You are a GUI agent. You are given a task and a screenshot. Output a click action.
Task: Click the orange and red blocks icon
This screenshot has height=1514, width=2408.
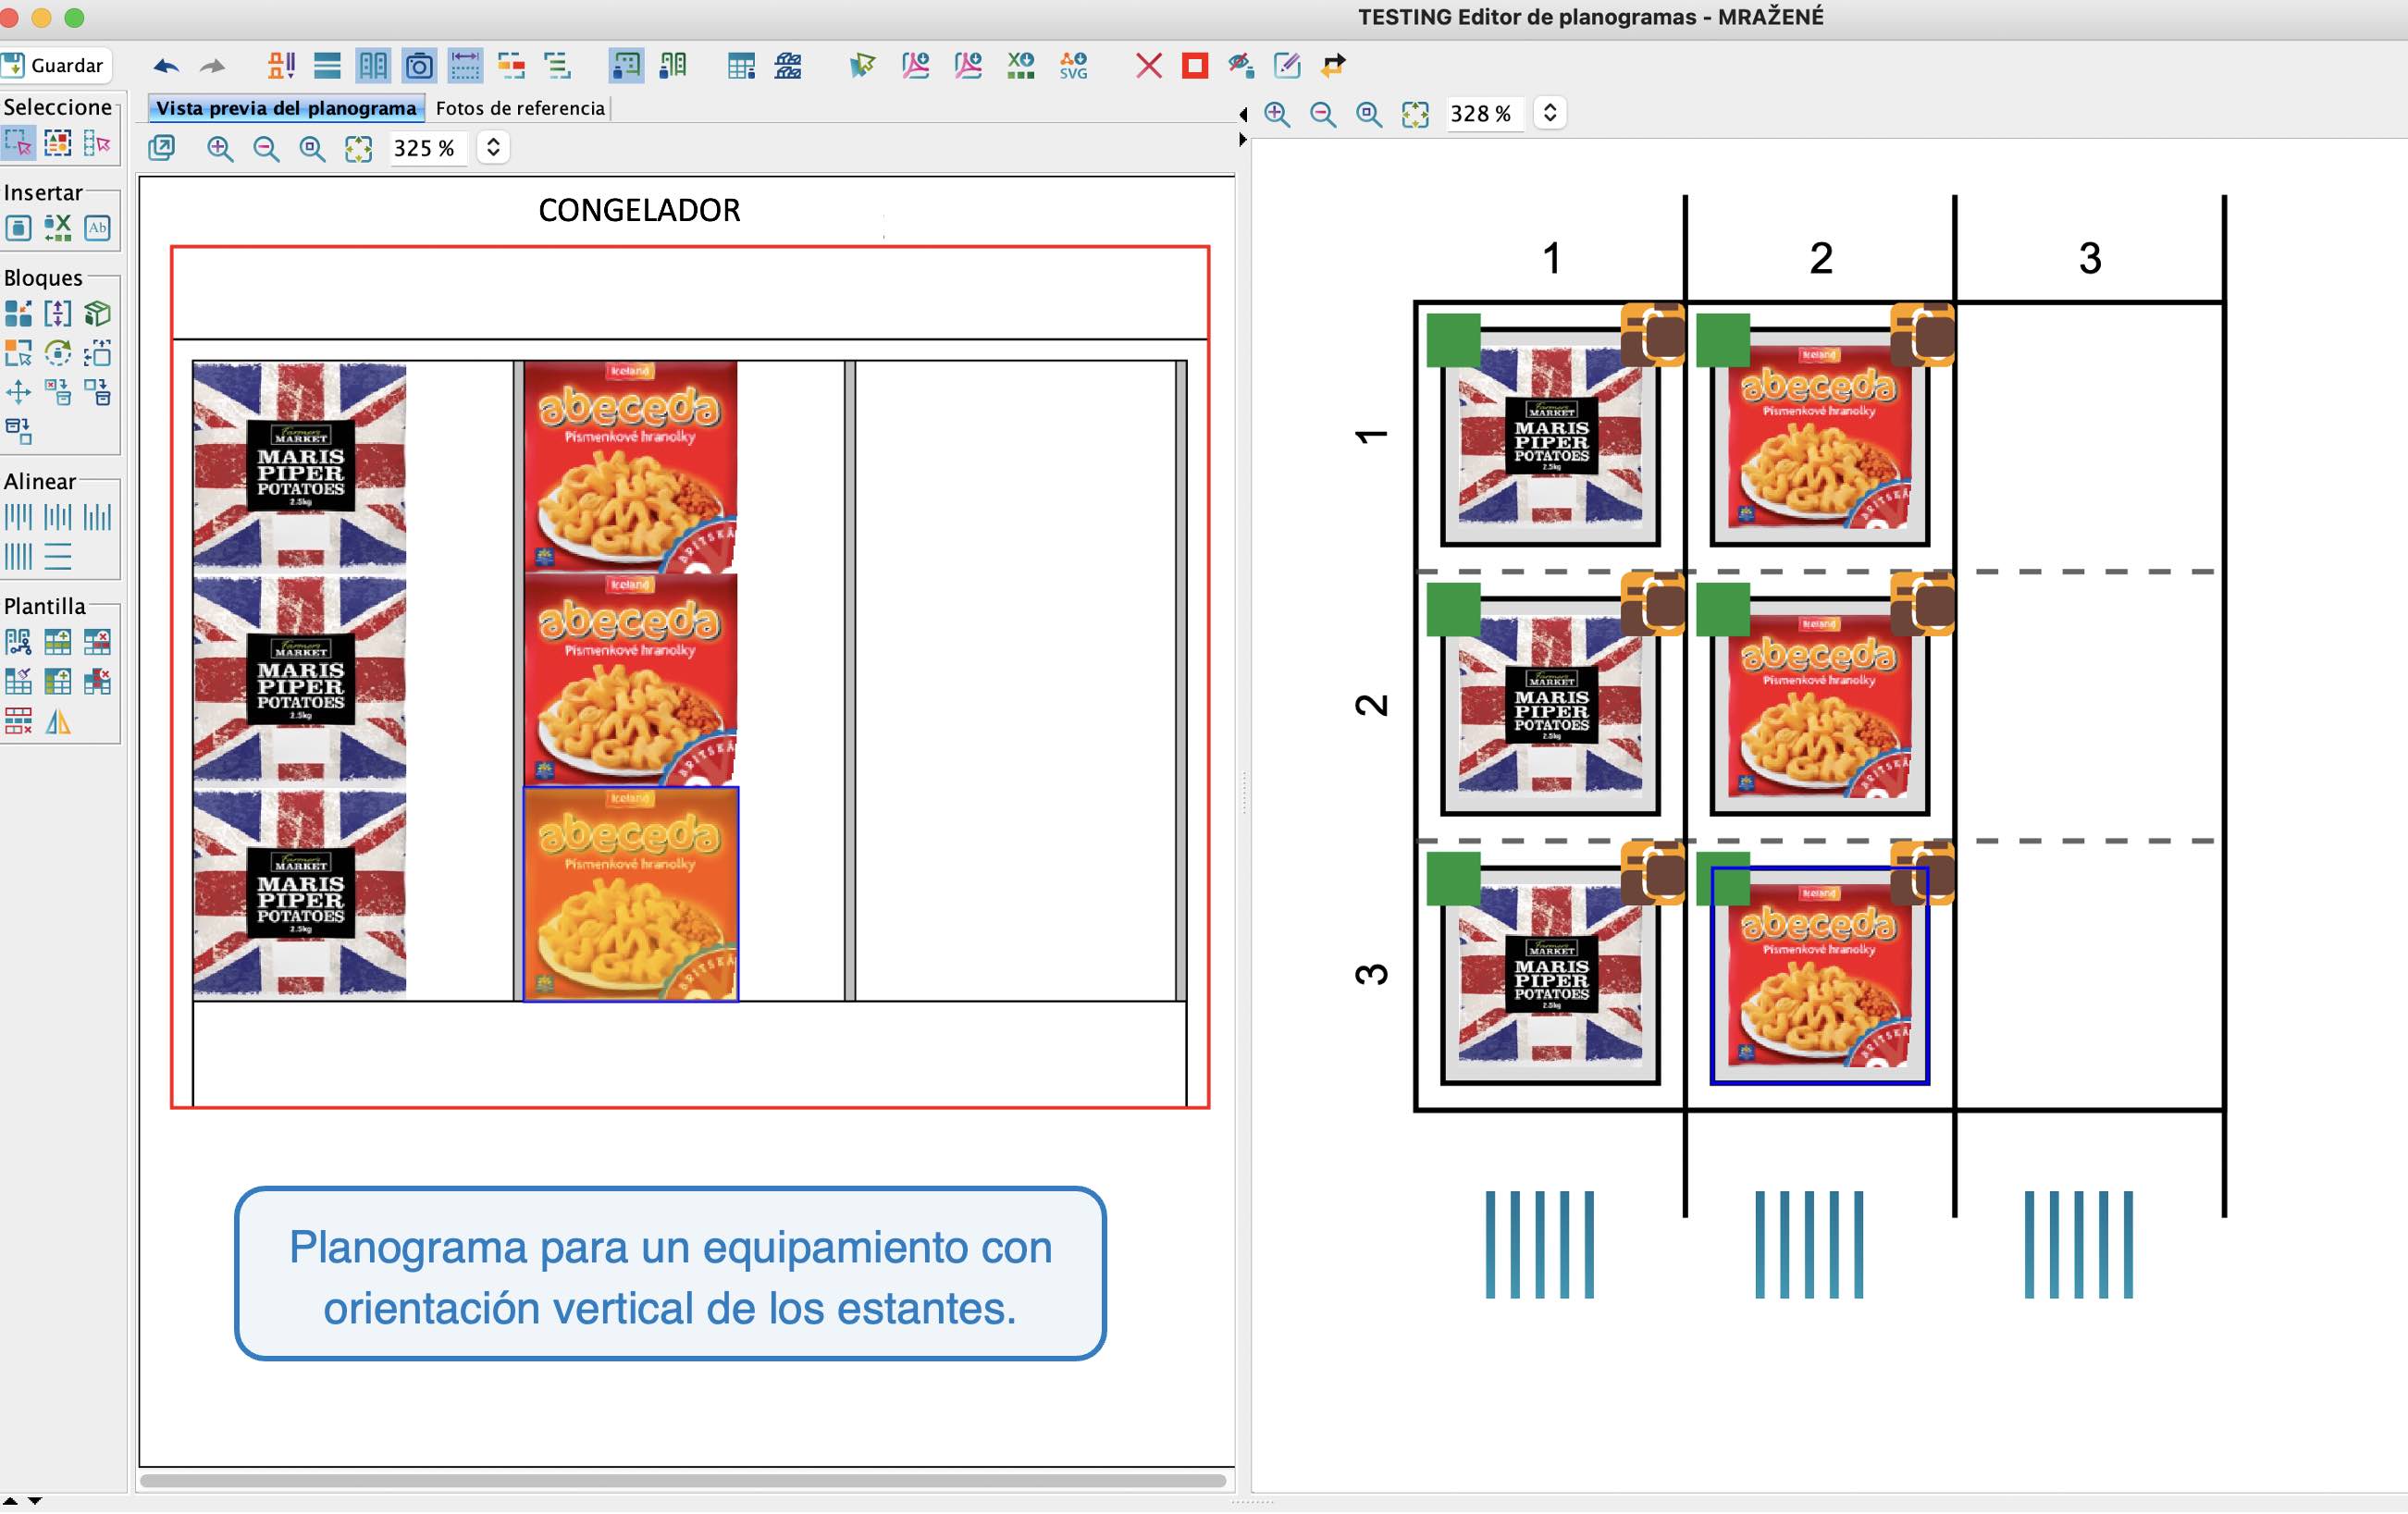coord(511,66)
